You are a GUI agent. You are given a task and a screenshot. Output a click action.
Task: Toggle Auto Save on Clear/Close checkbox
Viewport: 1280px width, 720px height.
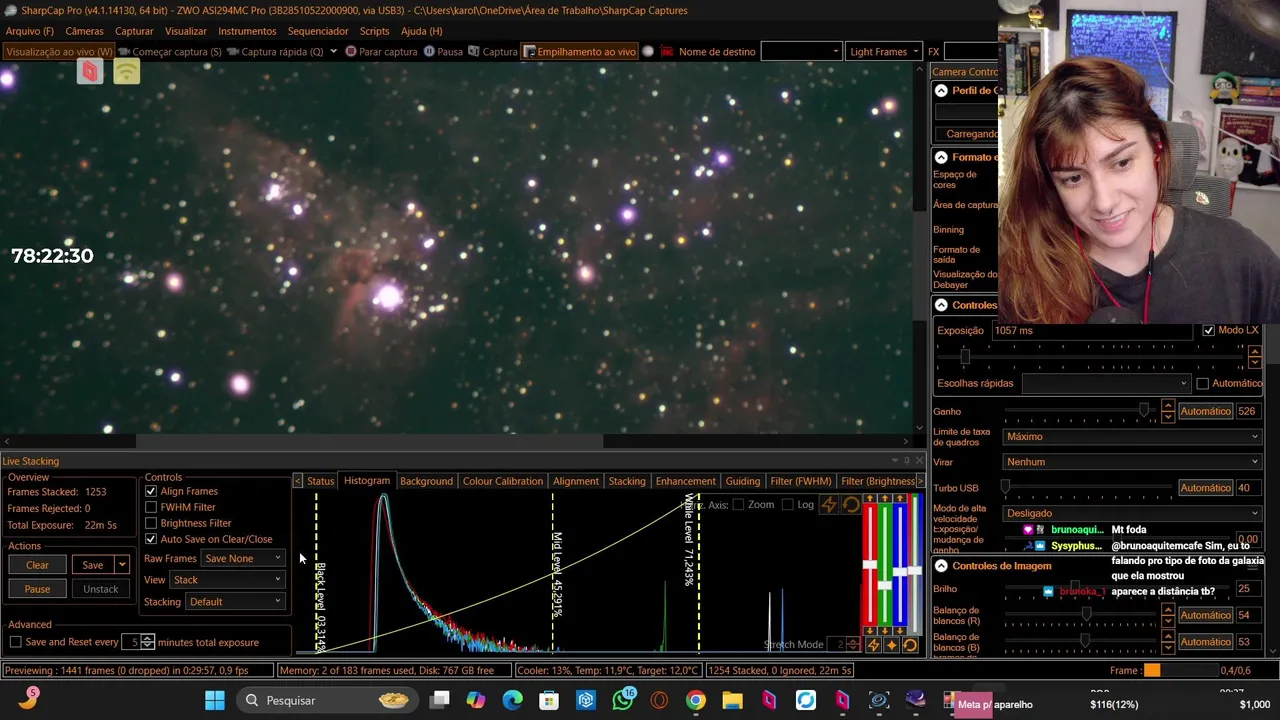tap(151, 539)
